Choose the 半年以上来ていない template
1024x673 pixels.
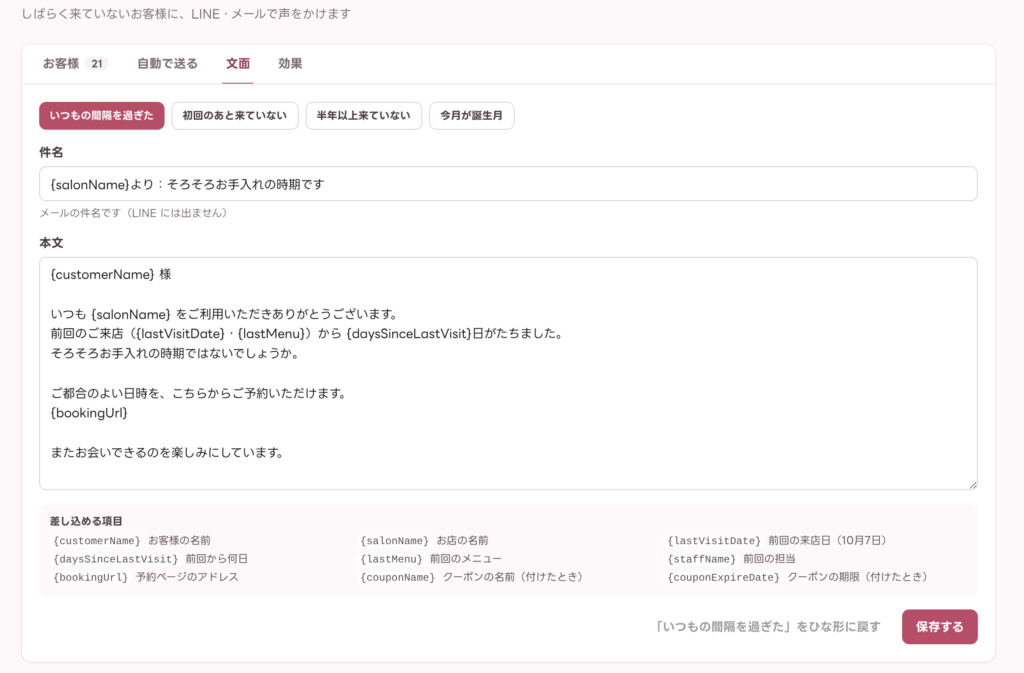(x=364, y=116)
